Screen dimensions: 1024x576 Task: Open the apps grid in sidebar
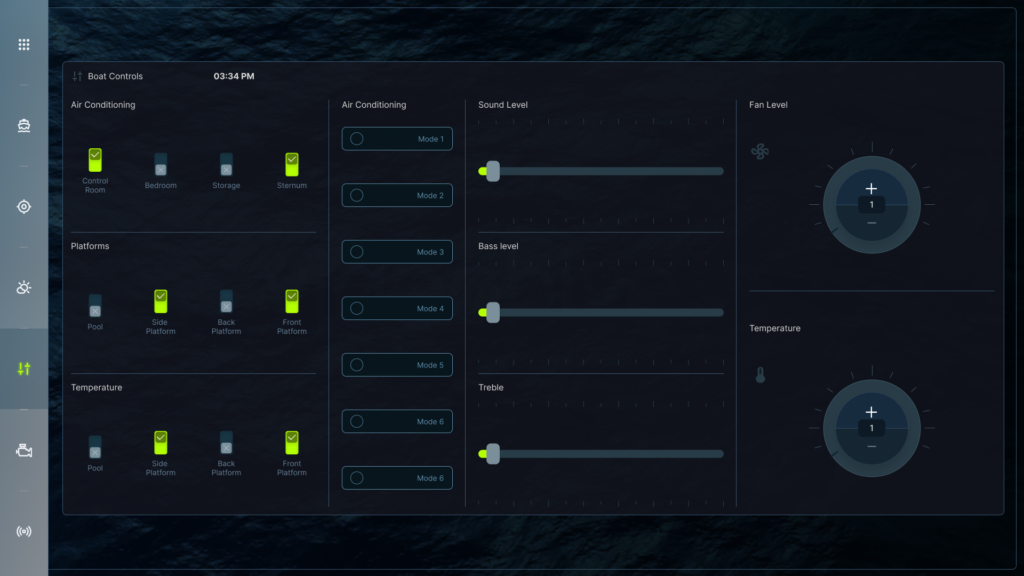[x=24, y=45]
